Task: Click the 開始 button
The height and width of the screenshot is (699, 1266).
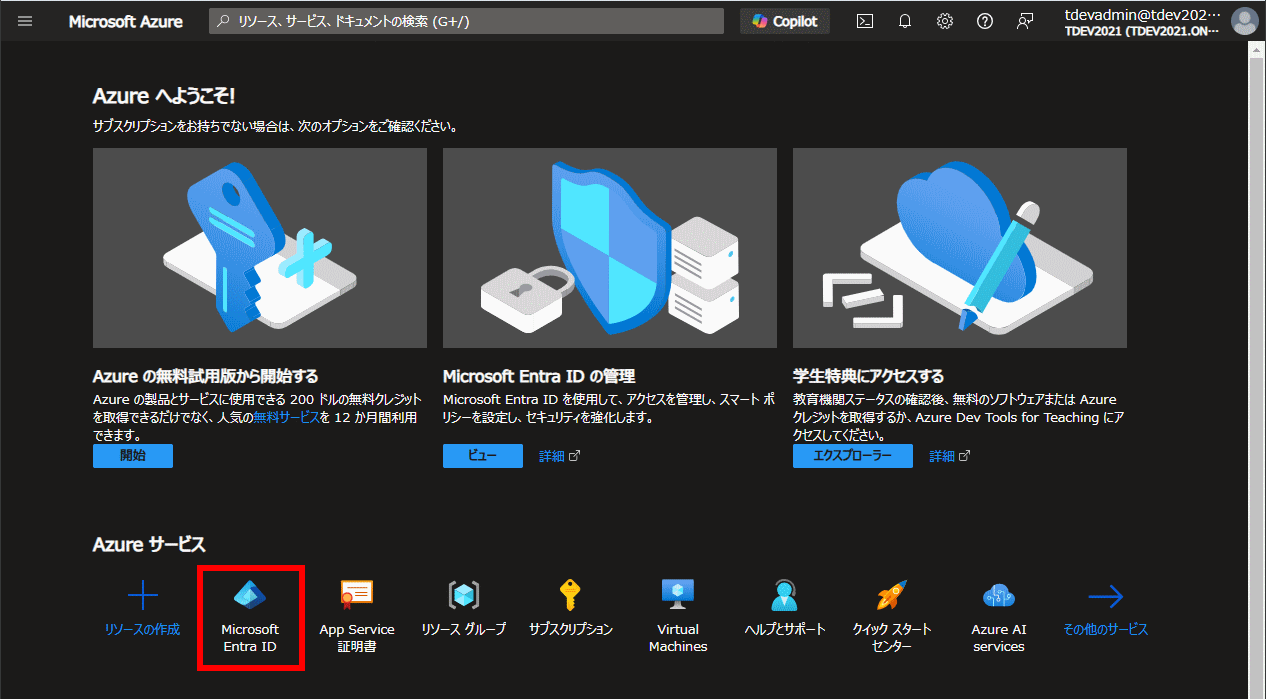Action: click(133, 456)
